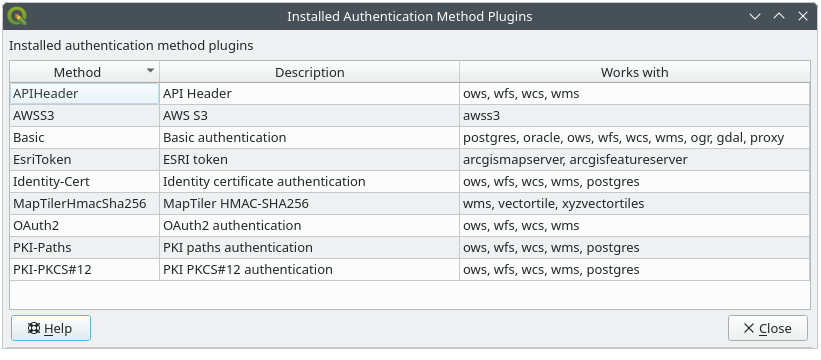
Task: Click the OAuth2 authentication description cell
Action: point(309,226)
